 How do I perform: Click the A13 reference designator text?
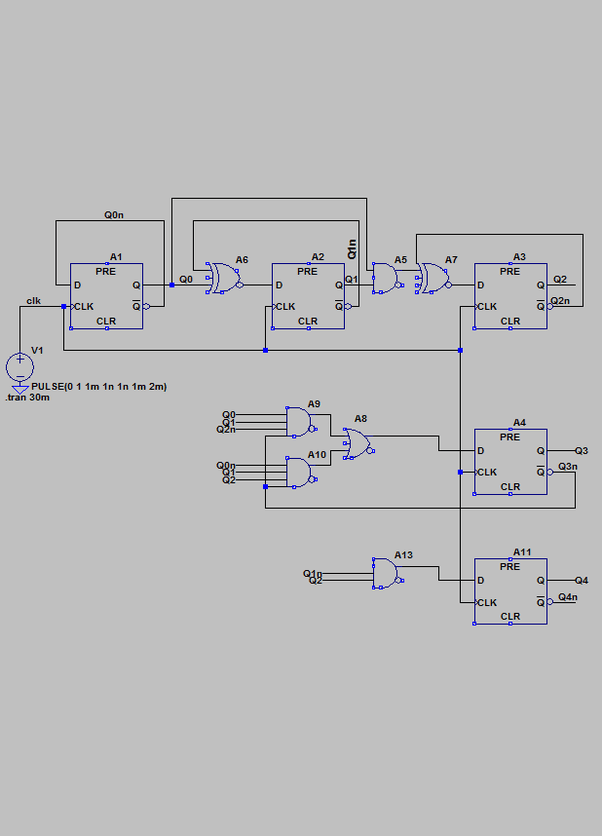click(404, 555)
